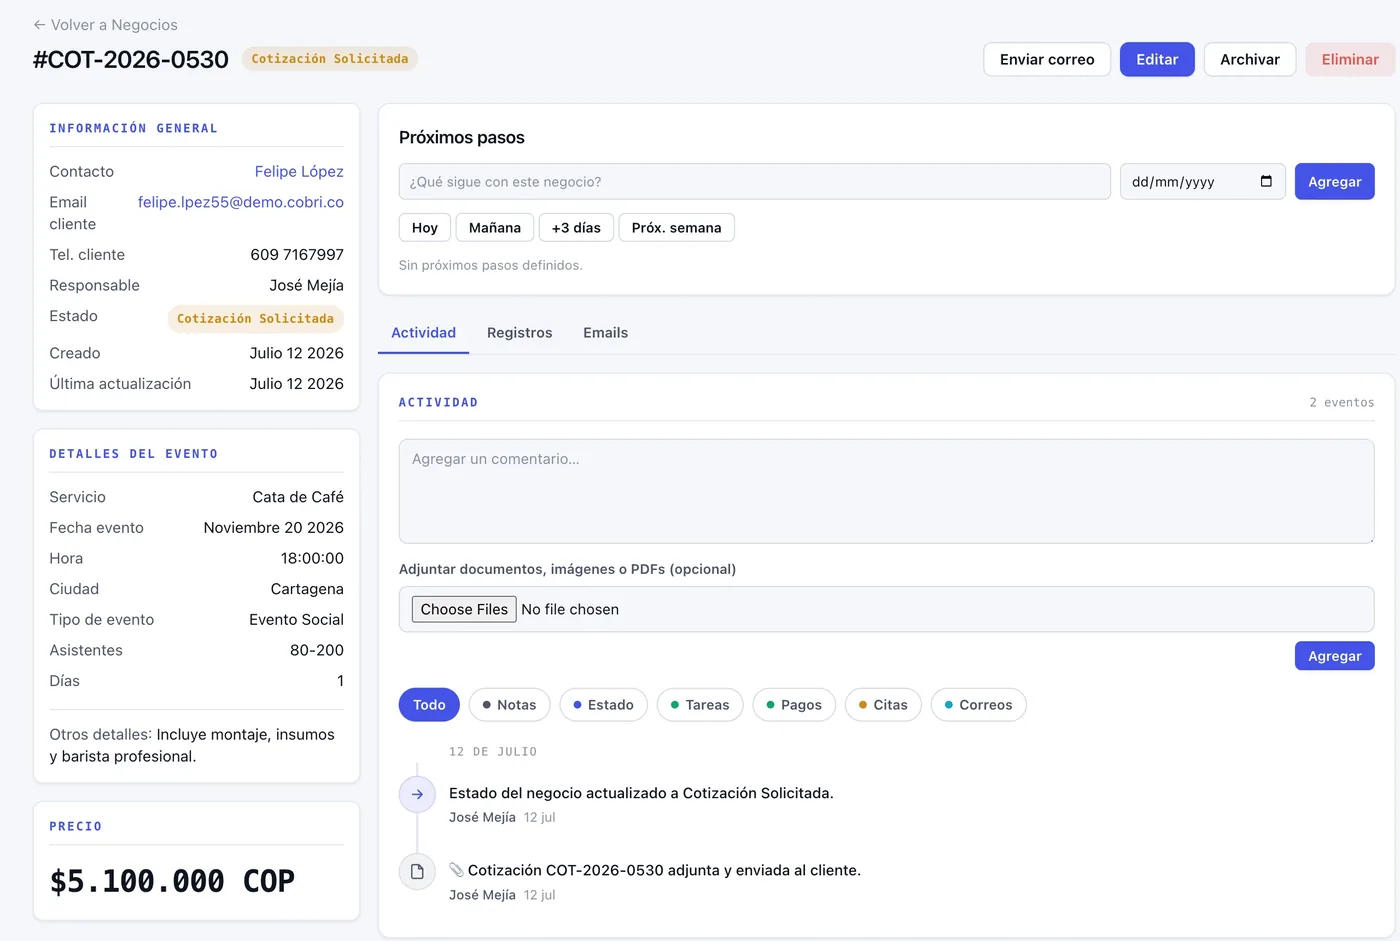This screenshot has height=941, width=1400.
Task: Click the client email address link
Action: (241, 202)
